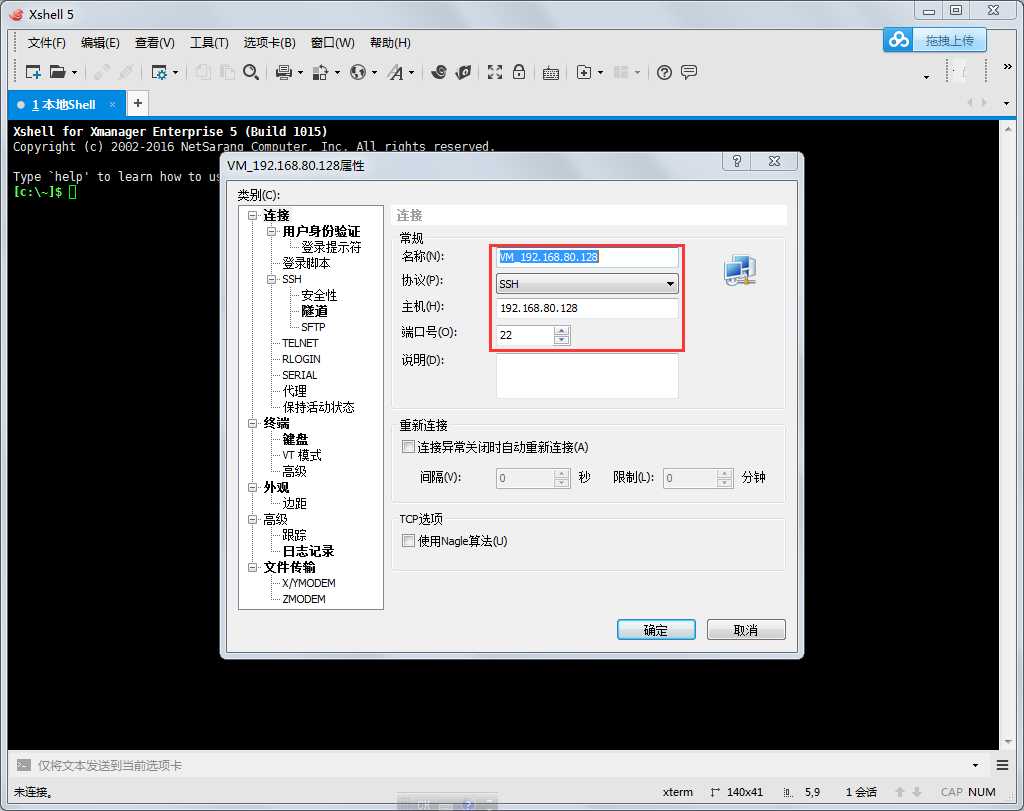The height and width of the screenshot is (811, 1024).
Task: Click the New session toolbar icon
Action: pos(33,72)
